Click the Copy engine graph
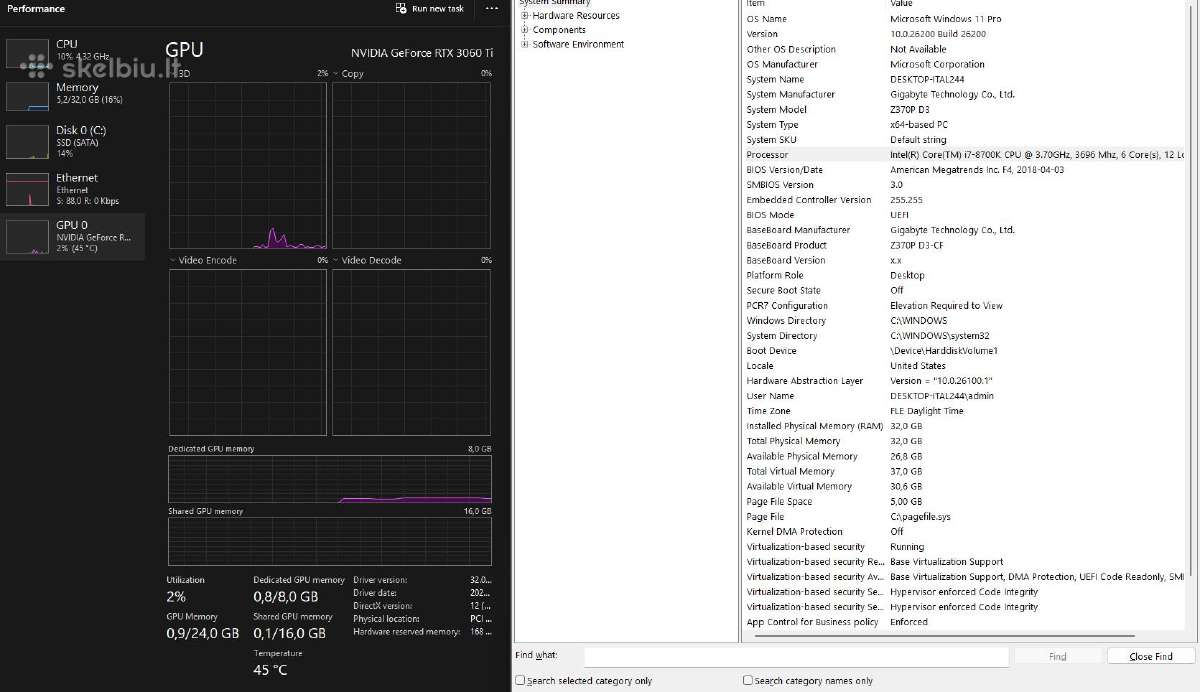The height and width of the screenshot is (692, 1200). coord(412,165)
